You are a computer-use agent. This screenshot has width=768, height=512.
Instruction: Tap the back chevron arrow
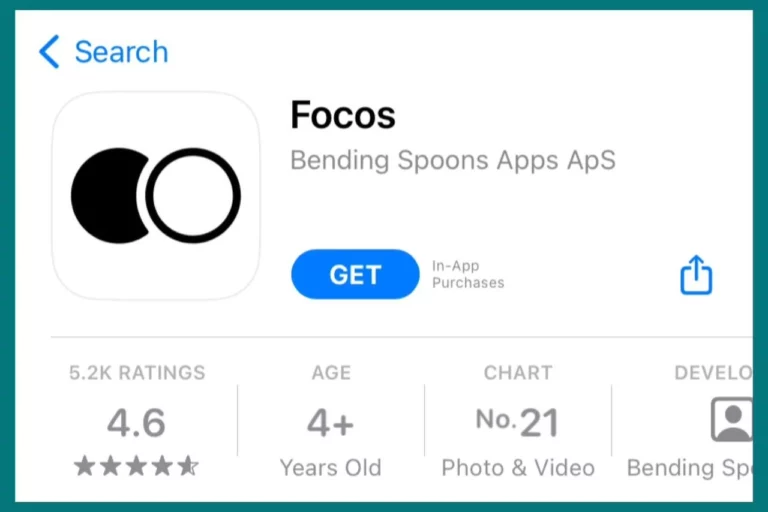pyautogui.click(x=49, y=51)
